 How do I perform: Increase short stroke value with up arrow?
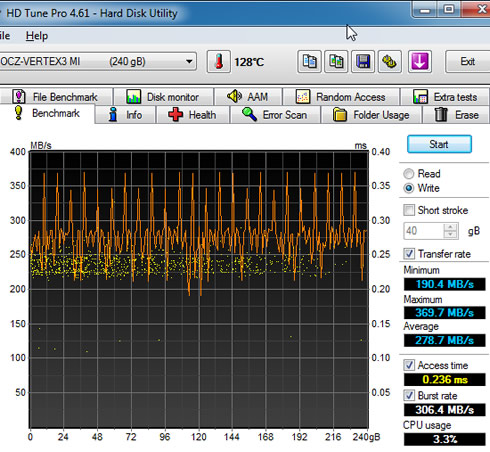point(450,227)
